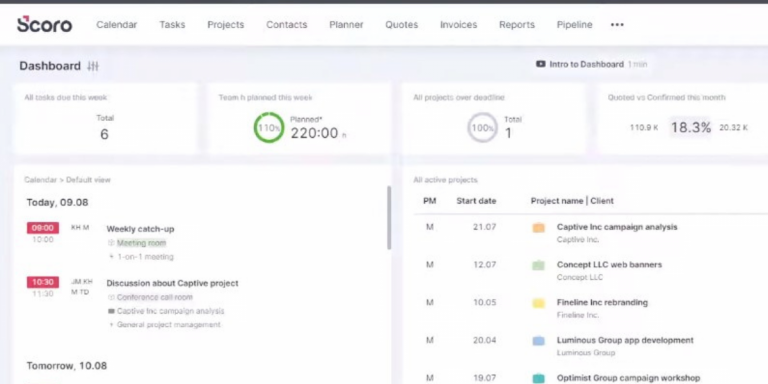Click the 100% over deadline ring
This screenshot has height=384, width=768.
pos(482,128)
